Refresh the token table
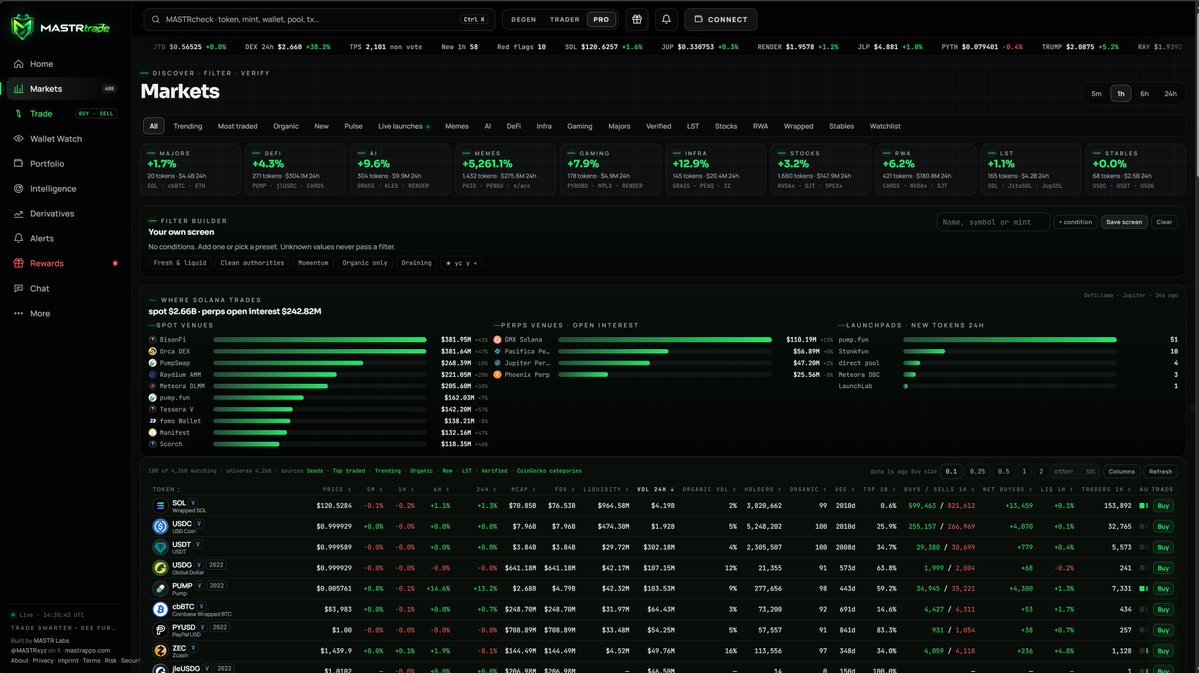 (x=1160, y=472)
